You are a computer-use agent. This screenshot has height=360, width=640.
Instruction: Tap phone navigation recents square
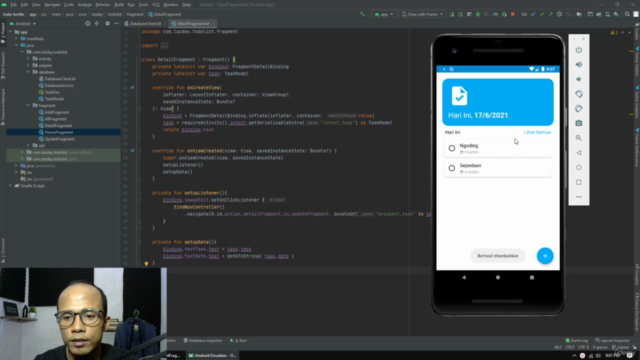532,277
